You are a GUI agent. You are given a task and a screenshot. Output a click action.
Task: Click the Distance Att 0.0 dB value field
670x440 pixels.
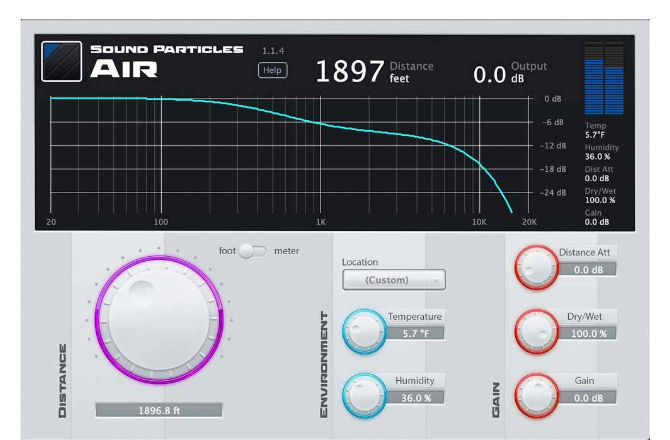[586, 269]
